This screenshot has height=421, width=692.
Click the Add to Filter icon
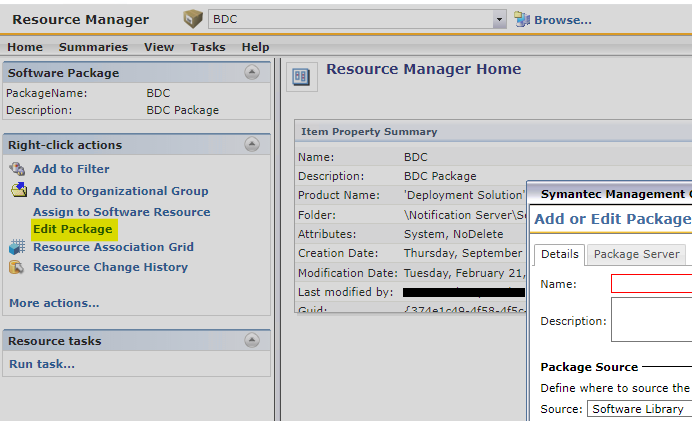tap(17, 169)
